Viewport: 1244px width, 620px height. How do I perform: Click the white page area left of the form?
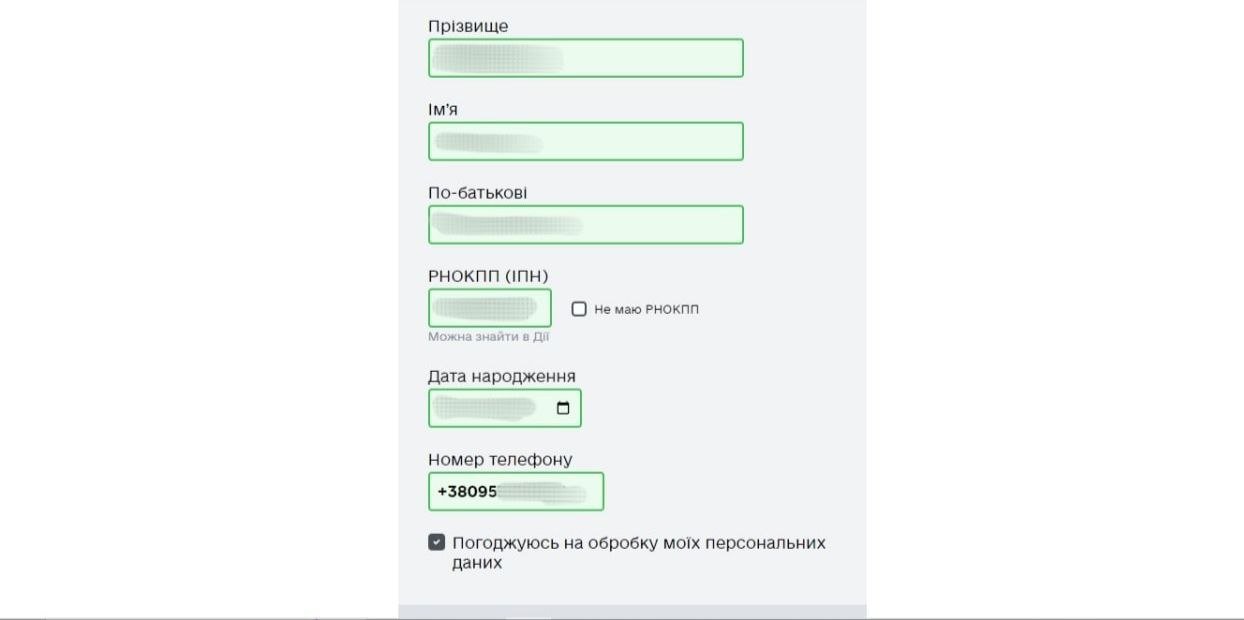coord(200,300)
